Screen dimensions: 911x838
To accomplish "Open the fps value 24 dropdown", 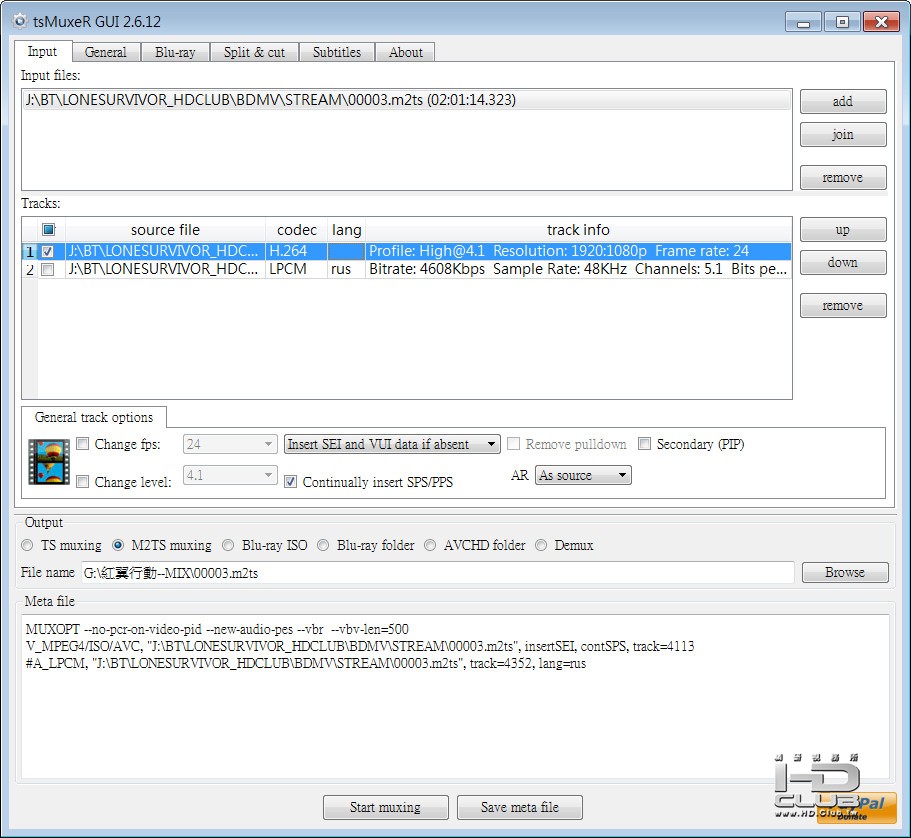I will pyautogui.click(x=230, y=444).
